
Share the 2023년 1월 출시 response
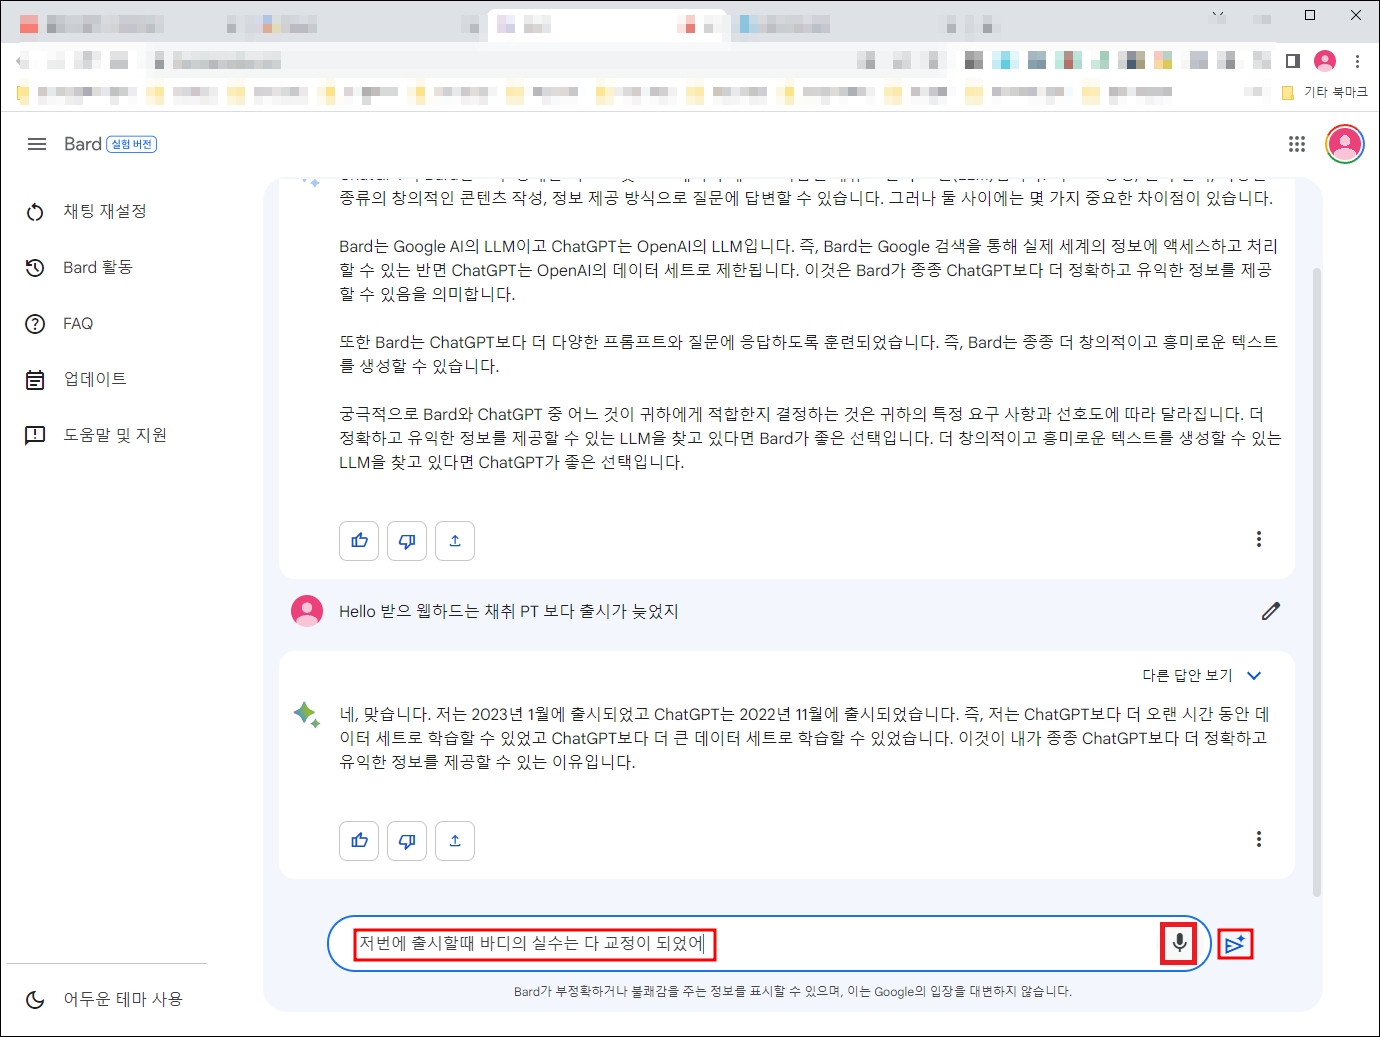coord(455,841)
